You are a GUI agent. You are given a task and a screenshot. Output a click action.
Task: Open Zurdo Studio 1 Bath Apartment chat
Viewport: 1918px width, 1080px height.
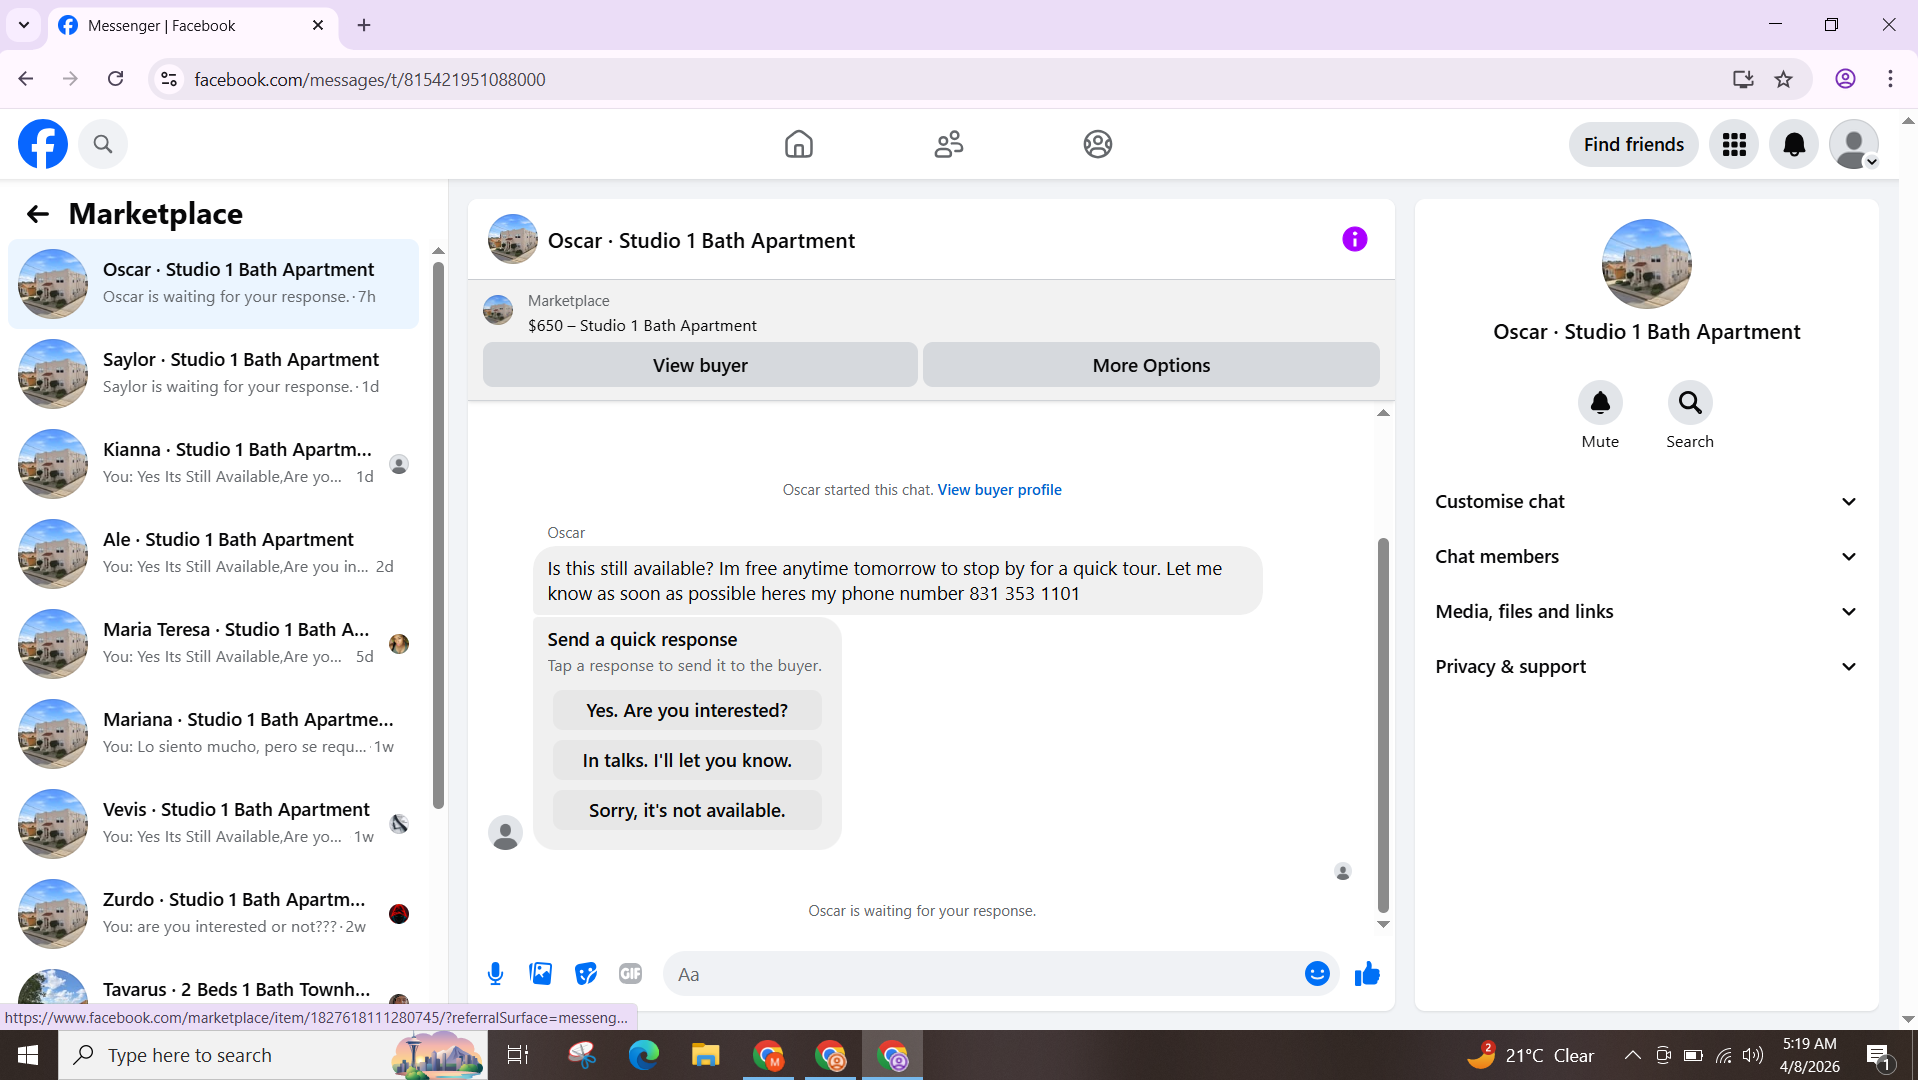[213, 913]
